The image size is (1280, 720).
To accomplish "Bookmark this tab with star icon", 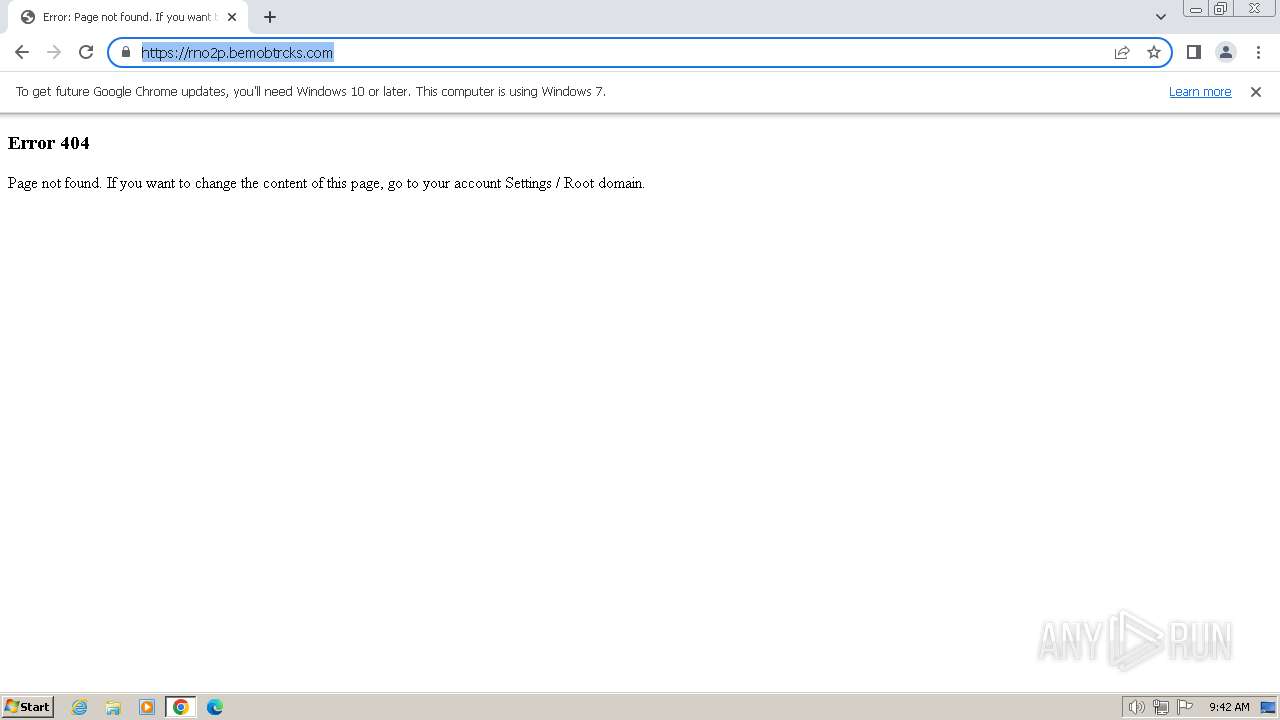I will [x=1154, y=52].
